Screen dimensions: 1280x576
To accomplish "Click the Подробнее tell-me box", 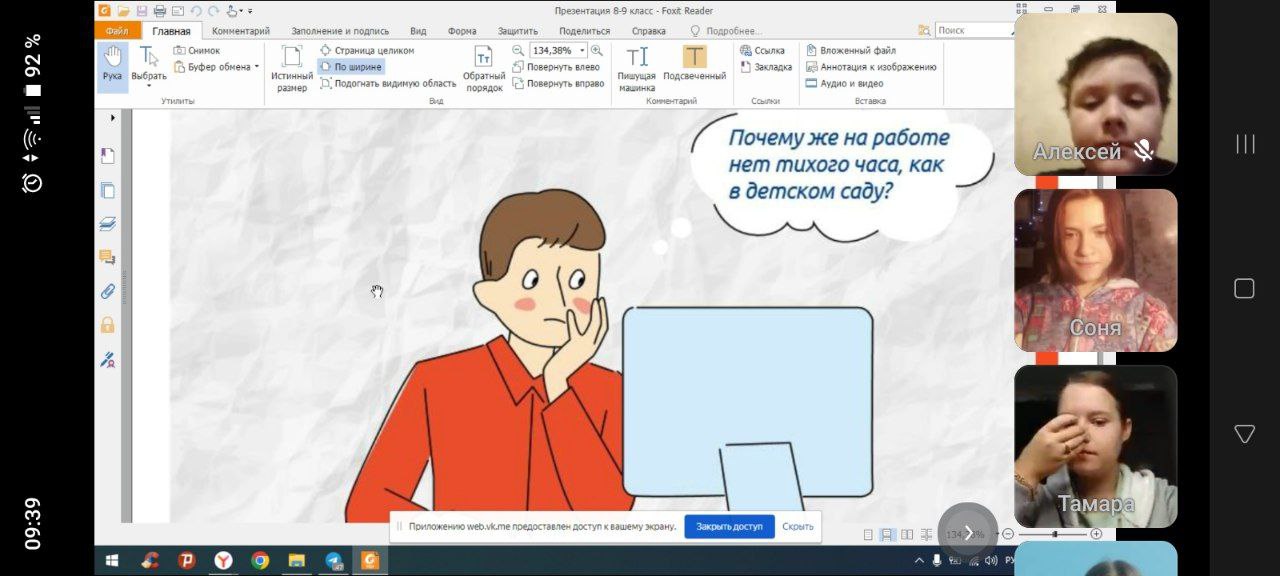I will tap(725, 31).
